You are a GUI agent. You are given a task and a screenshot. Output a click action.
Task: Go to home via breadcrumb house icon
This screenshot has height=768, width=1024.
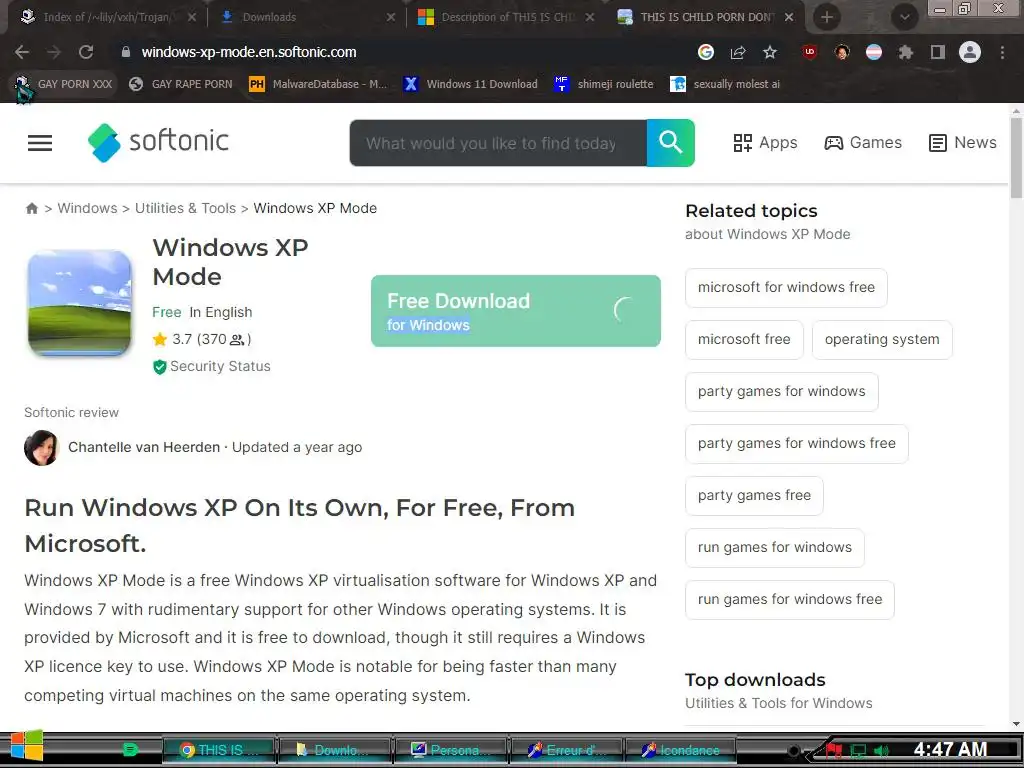coord(31,208)
